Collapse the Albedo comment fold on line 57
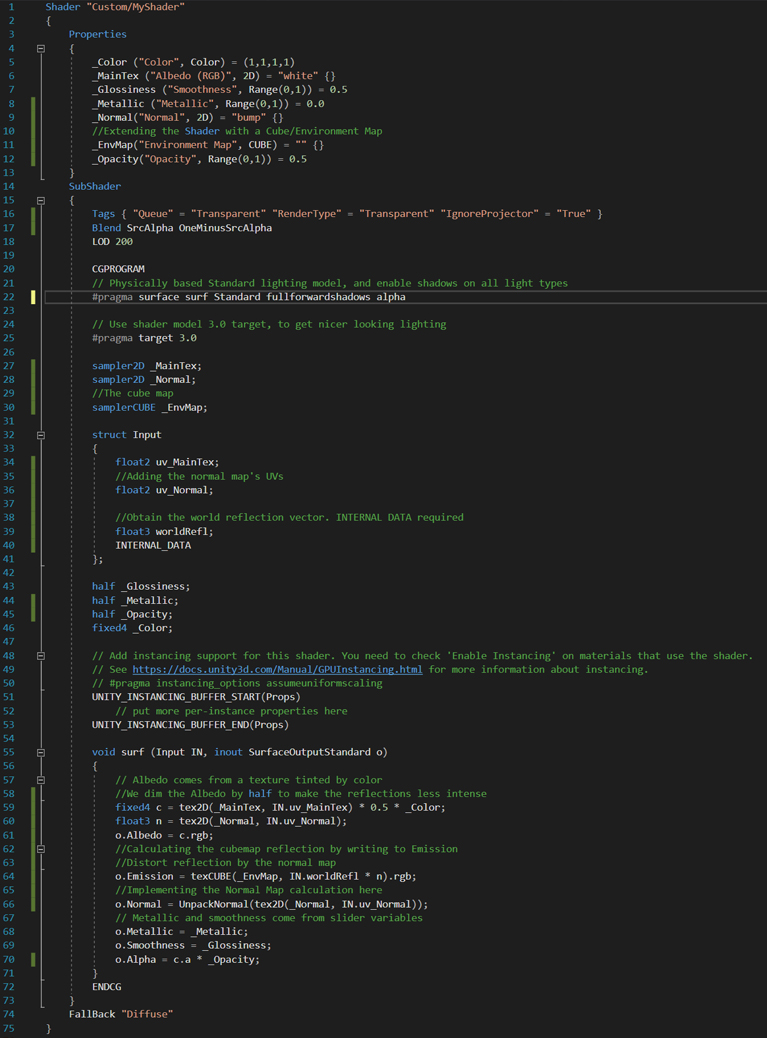The image size is (767, 1038). point(41,780)
